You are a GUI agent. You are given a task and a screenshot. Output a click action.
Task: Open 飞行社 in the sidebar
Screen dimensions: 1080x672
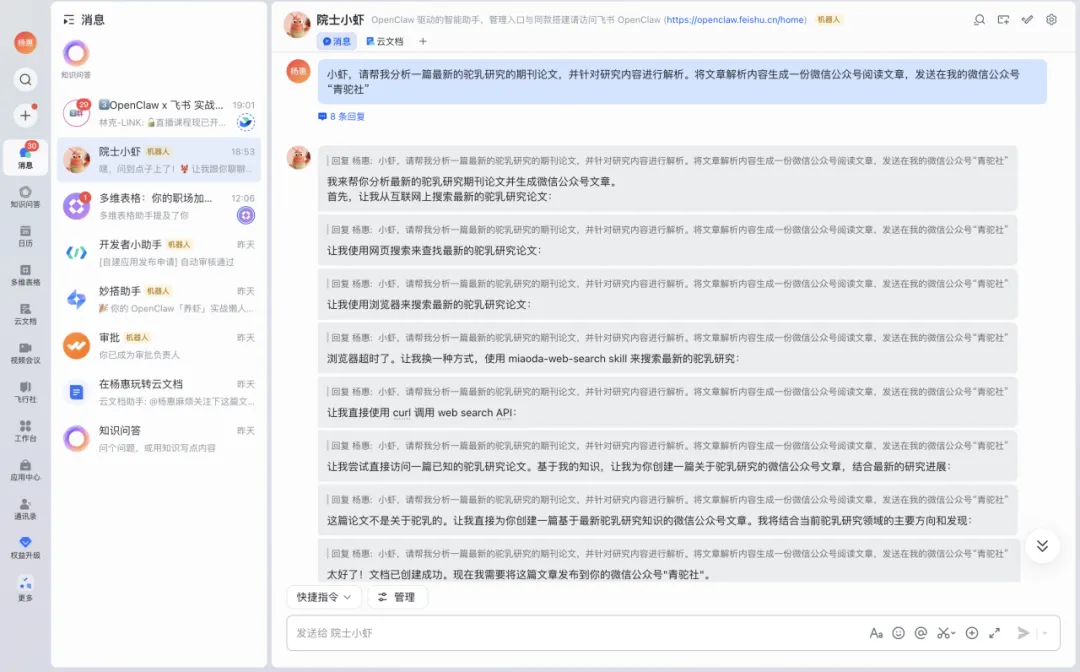point(25,392)
